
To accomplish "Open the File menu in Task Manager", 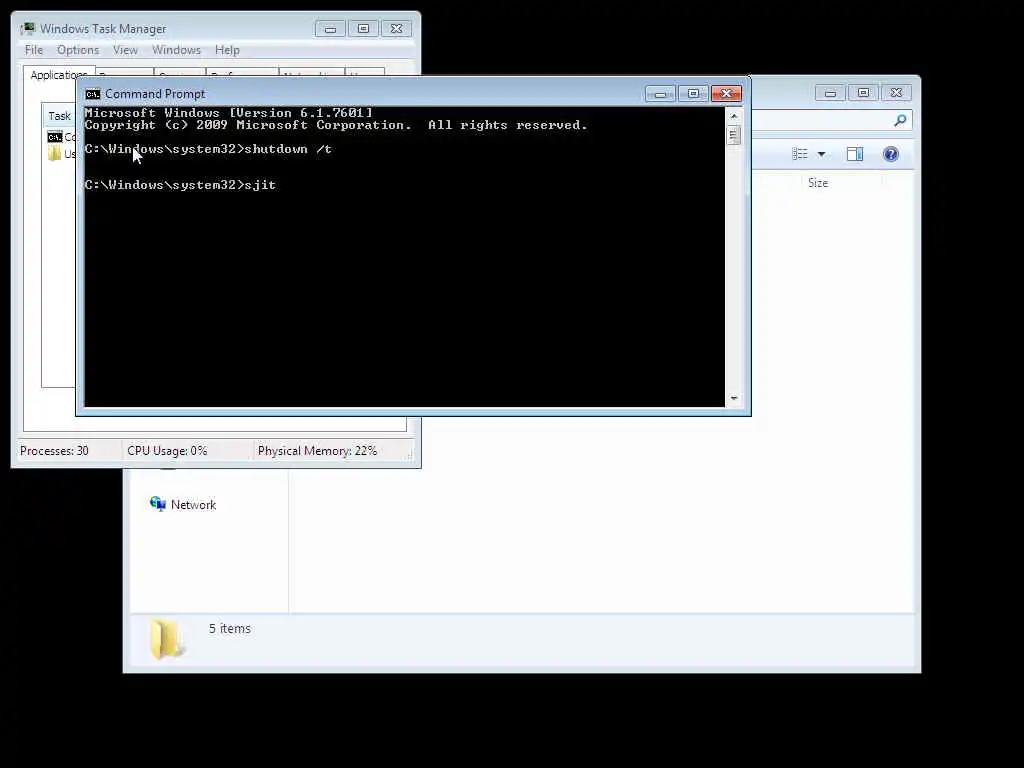I will 34,50.
